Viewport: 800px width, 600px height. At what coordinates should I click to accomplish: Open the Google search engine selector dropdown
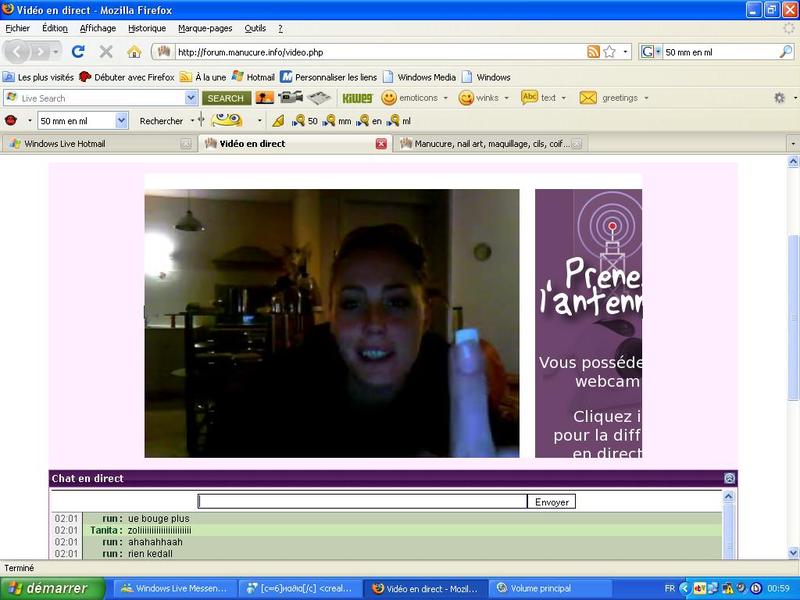tap(652, 52)
